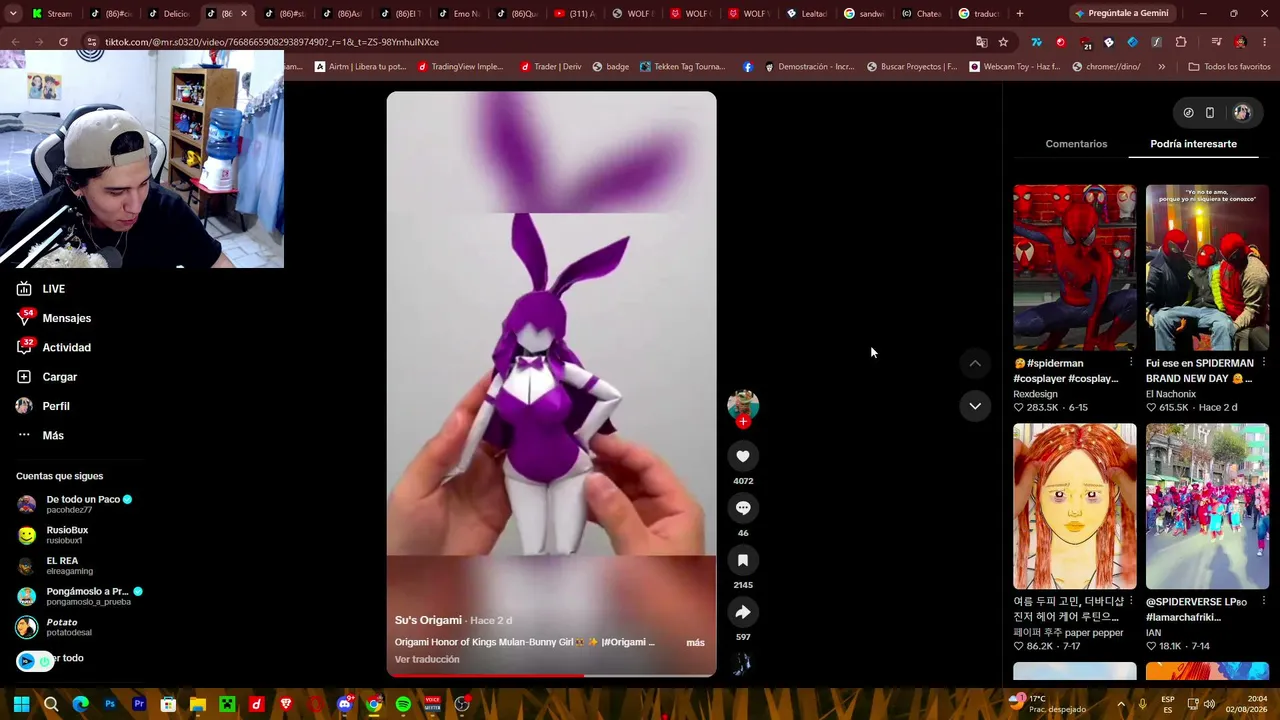Image resolution: width=1280 pixels, height=720 pixels.
Task: Open the TradingView Imple... bookmark
Action: [x=461, y=67]
